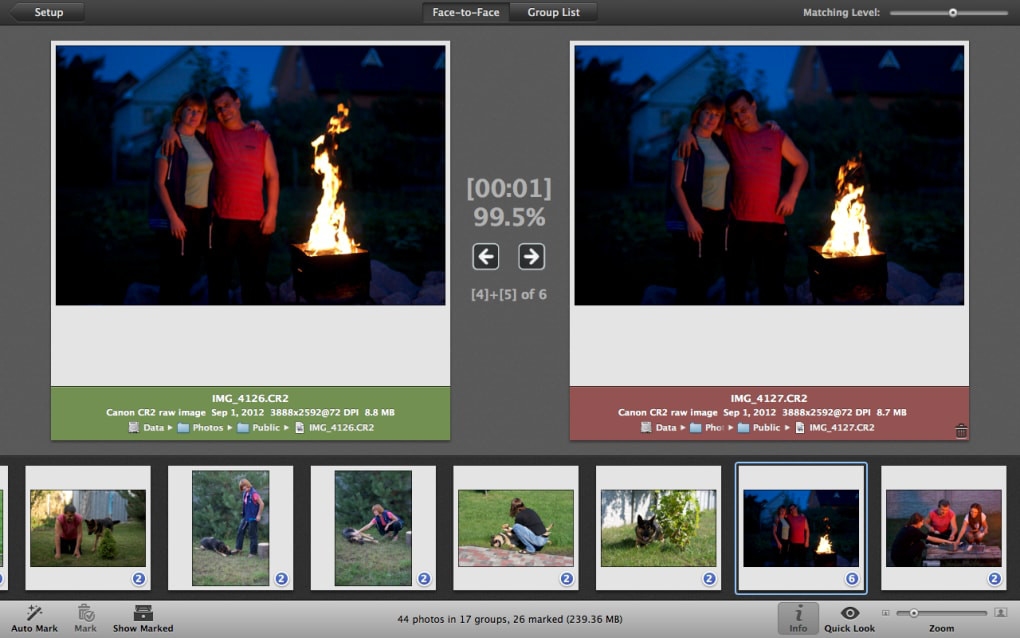
Task: Click the large zoom icon beside slider
Action: pos(1000,613)
